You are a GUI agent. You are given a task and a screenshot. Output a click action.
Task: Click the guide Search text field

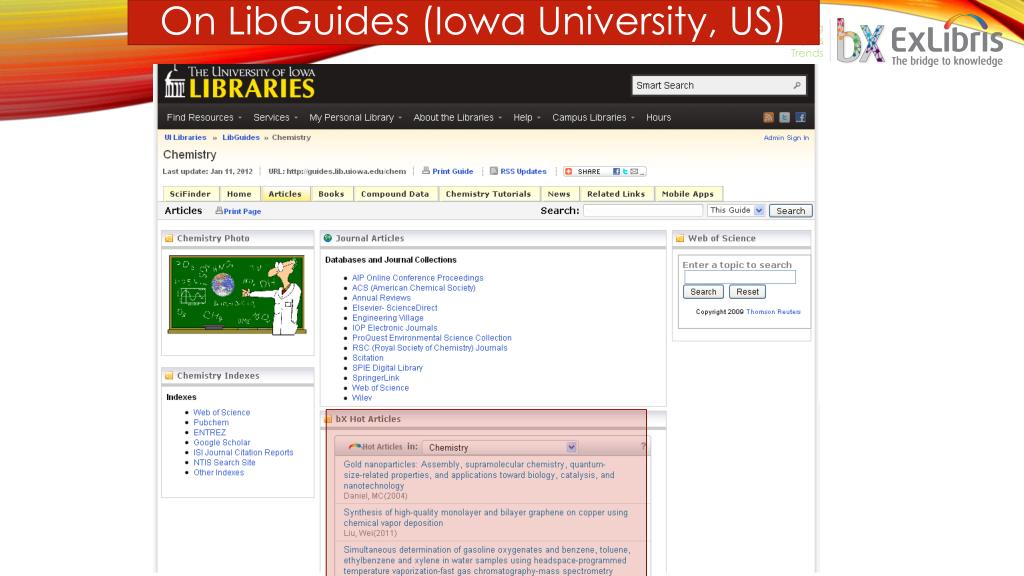[x=643, y=210]
